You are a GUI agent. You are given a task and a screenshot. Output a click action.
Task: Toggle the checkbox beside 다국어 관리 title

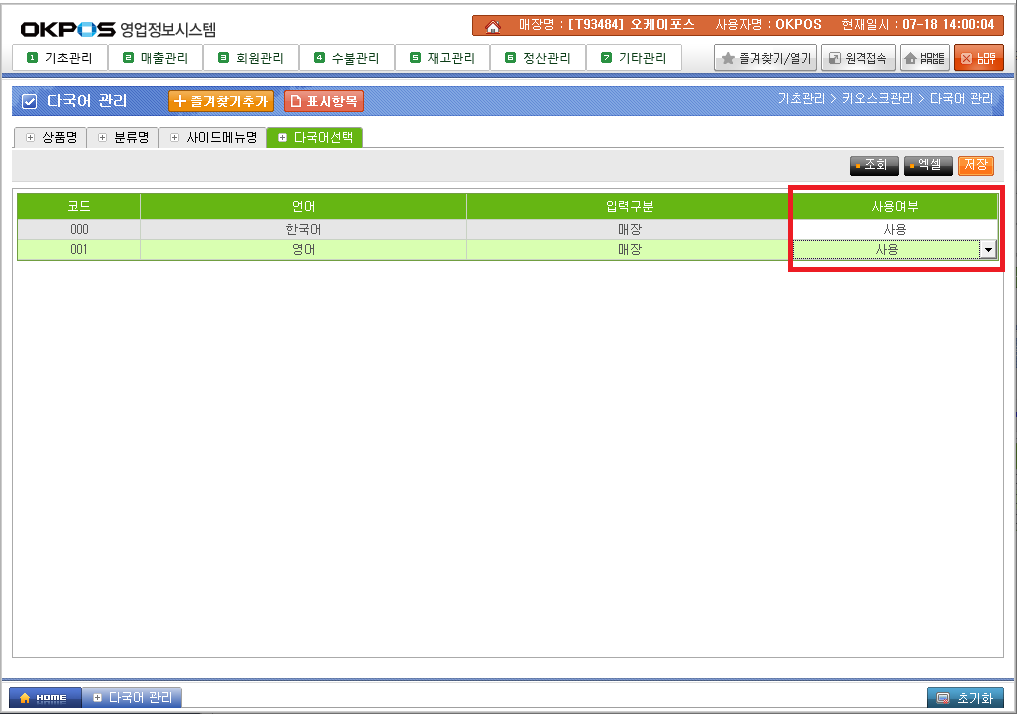pos(29,101)
